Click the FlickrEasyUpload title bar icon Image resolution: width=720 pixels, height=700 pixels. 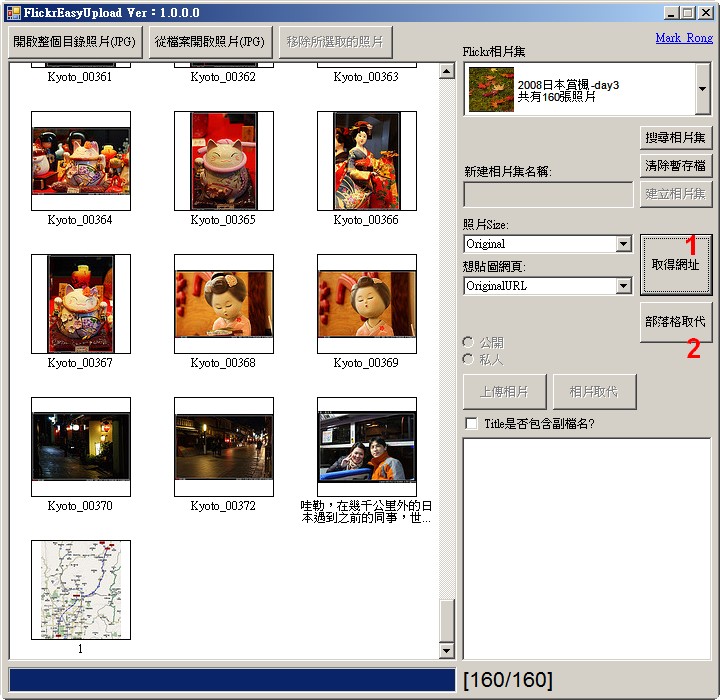click(14, 12)
